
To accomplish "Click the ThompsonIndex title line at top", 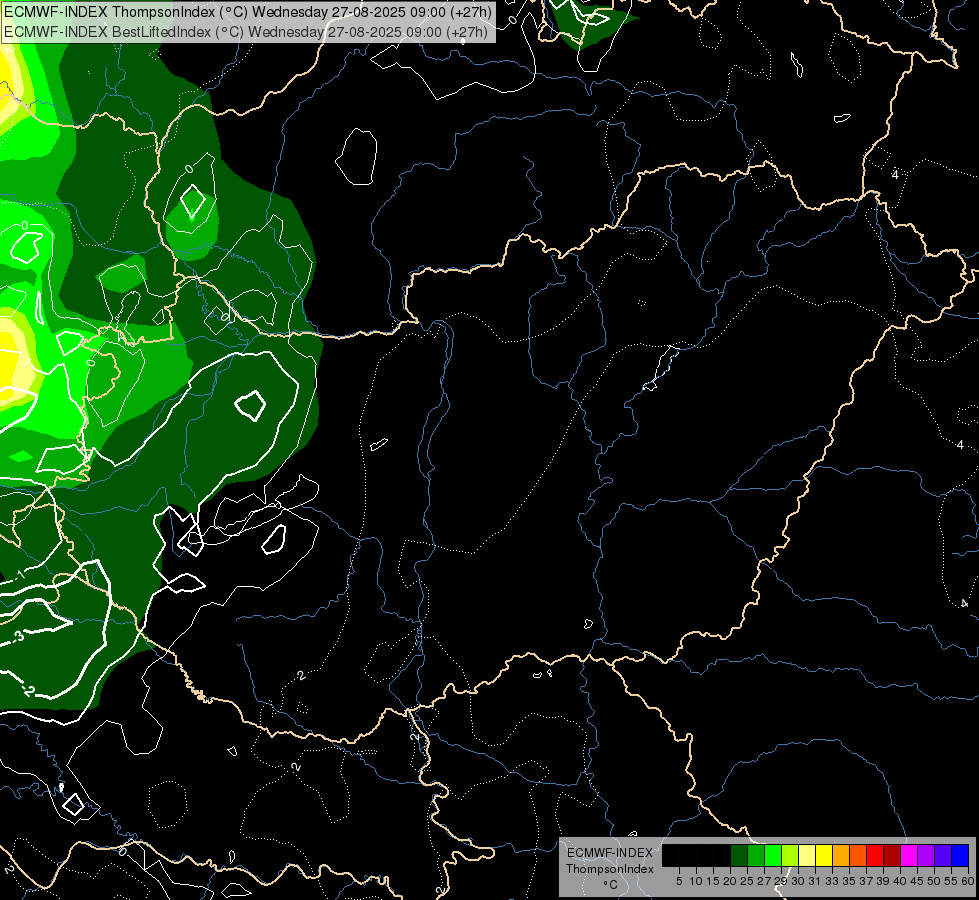I will coord(248,12).
